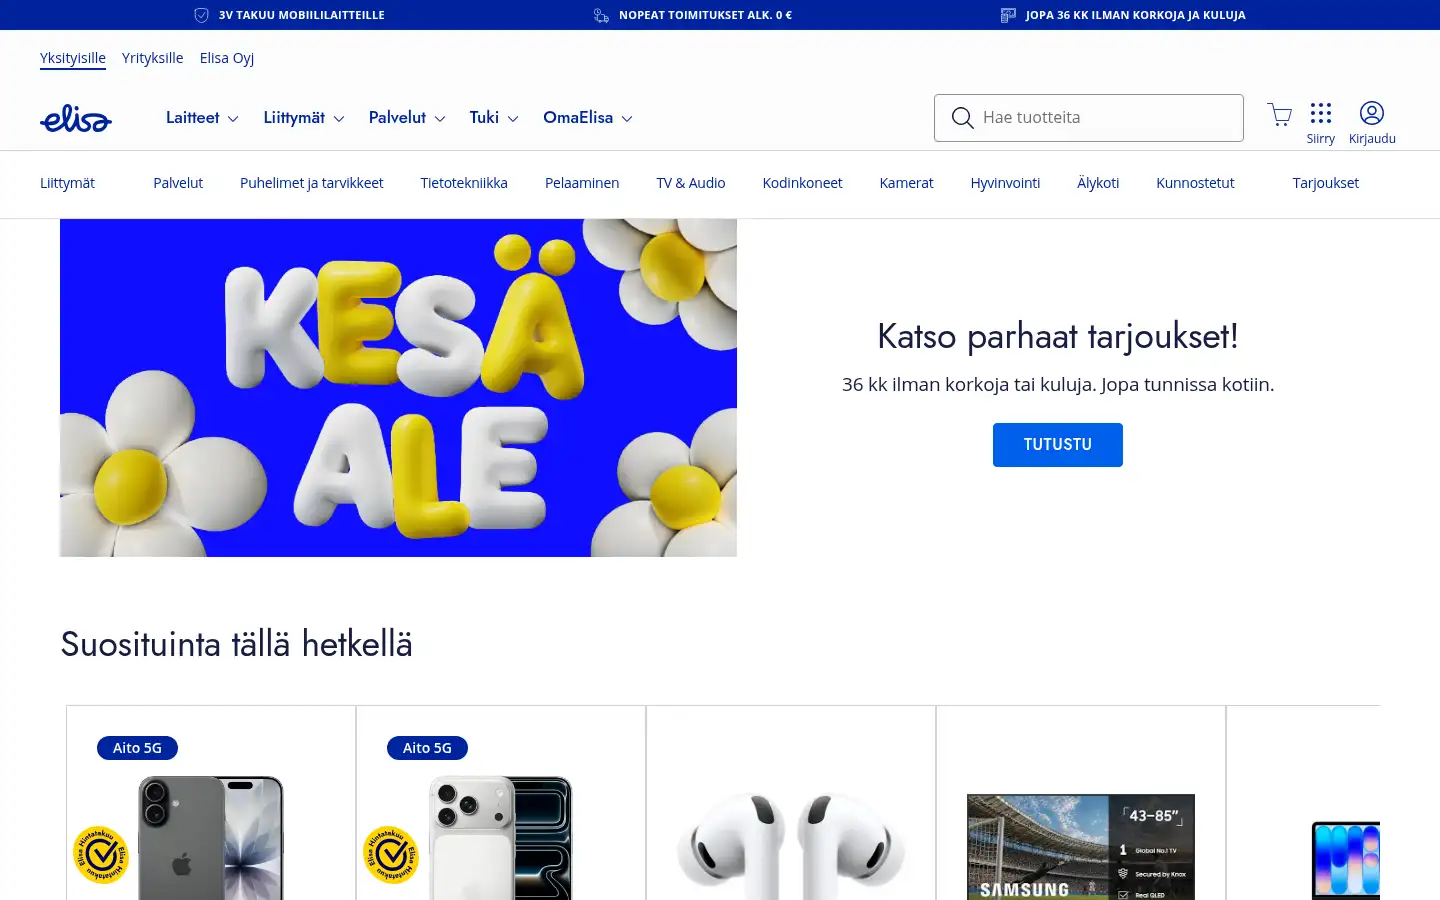Open Kodinkoneet category

(802, 183)
